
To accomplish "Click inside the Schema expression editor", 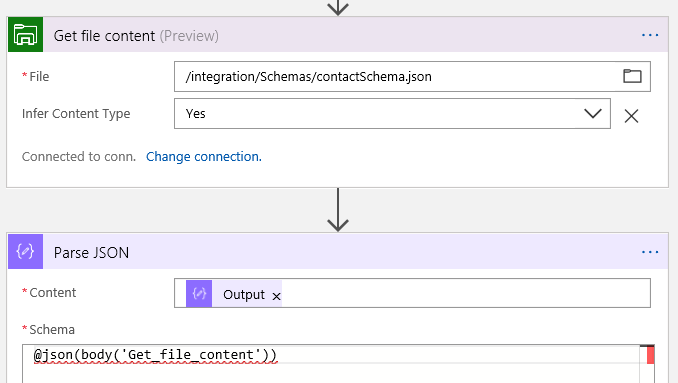I will [331, 364].
